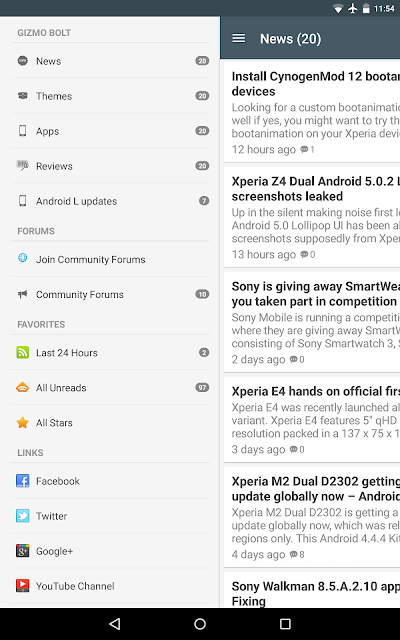This screenshot has width=400, height=640.
Task: Click the Reviews category icon
Action: pos(23,165)
